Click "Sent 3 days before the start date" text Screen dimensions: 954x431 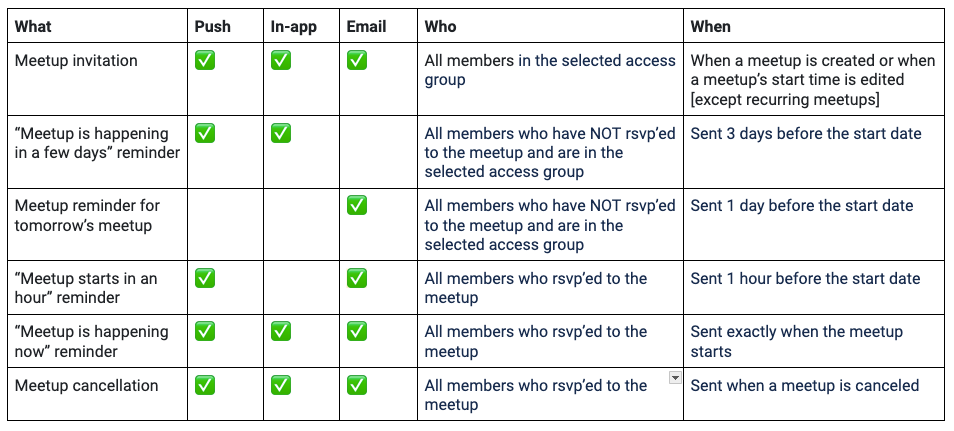pos(805,133)
